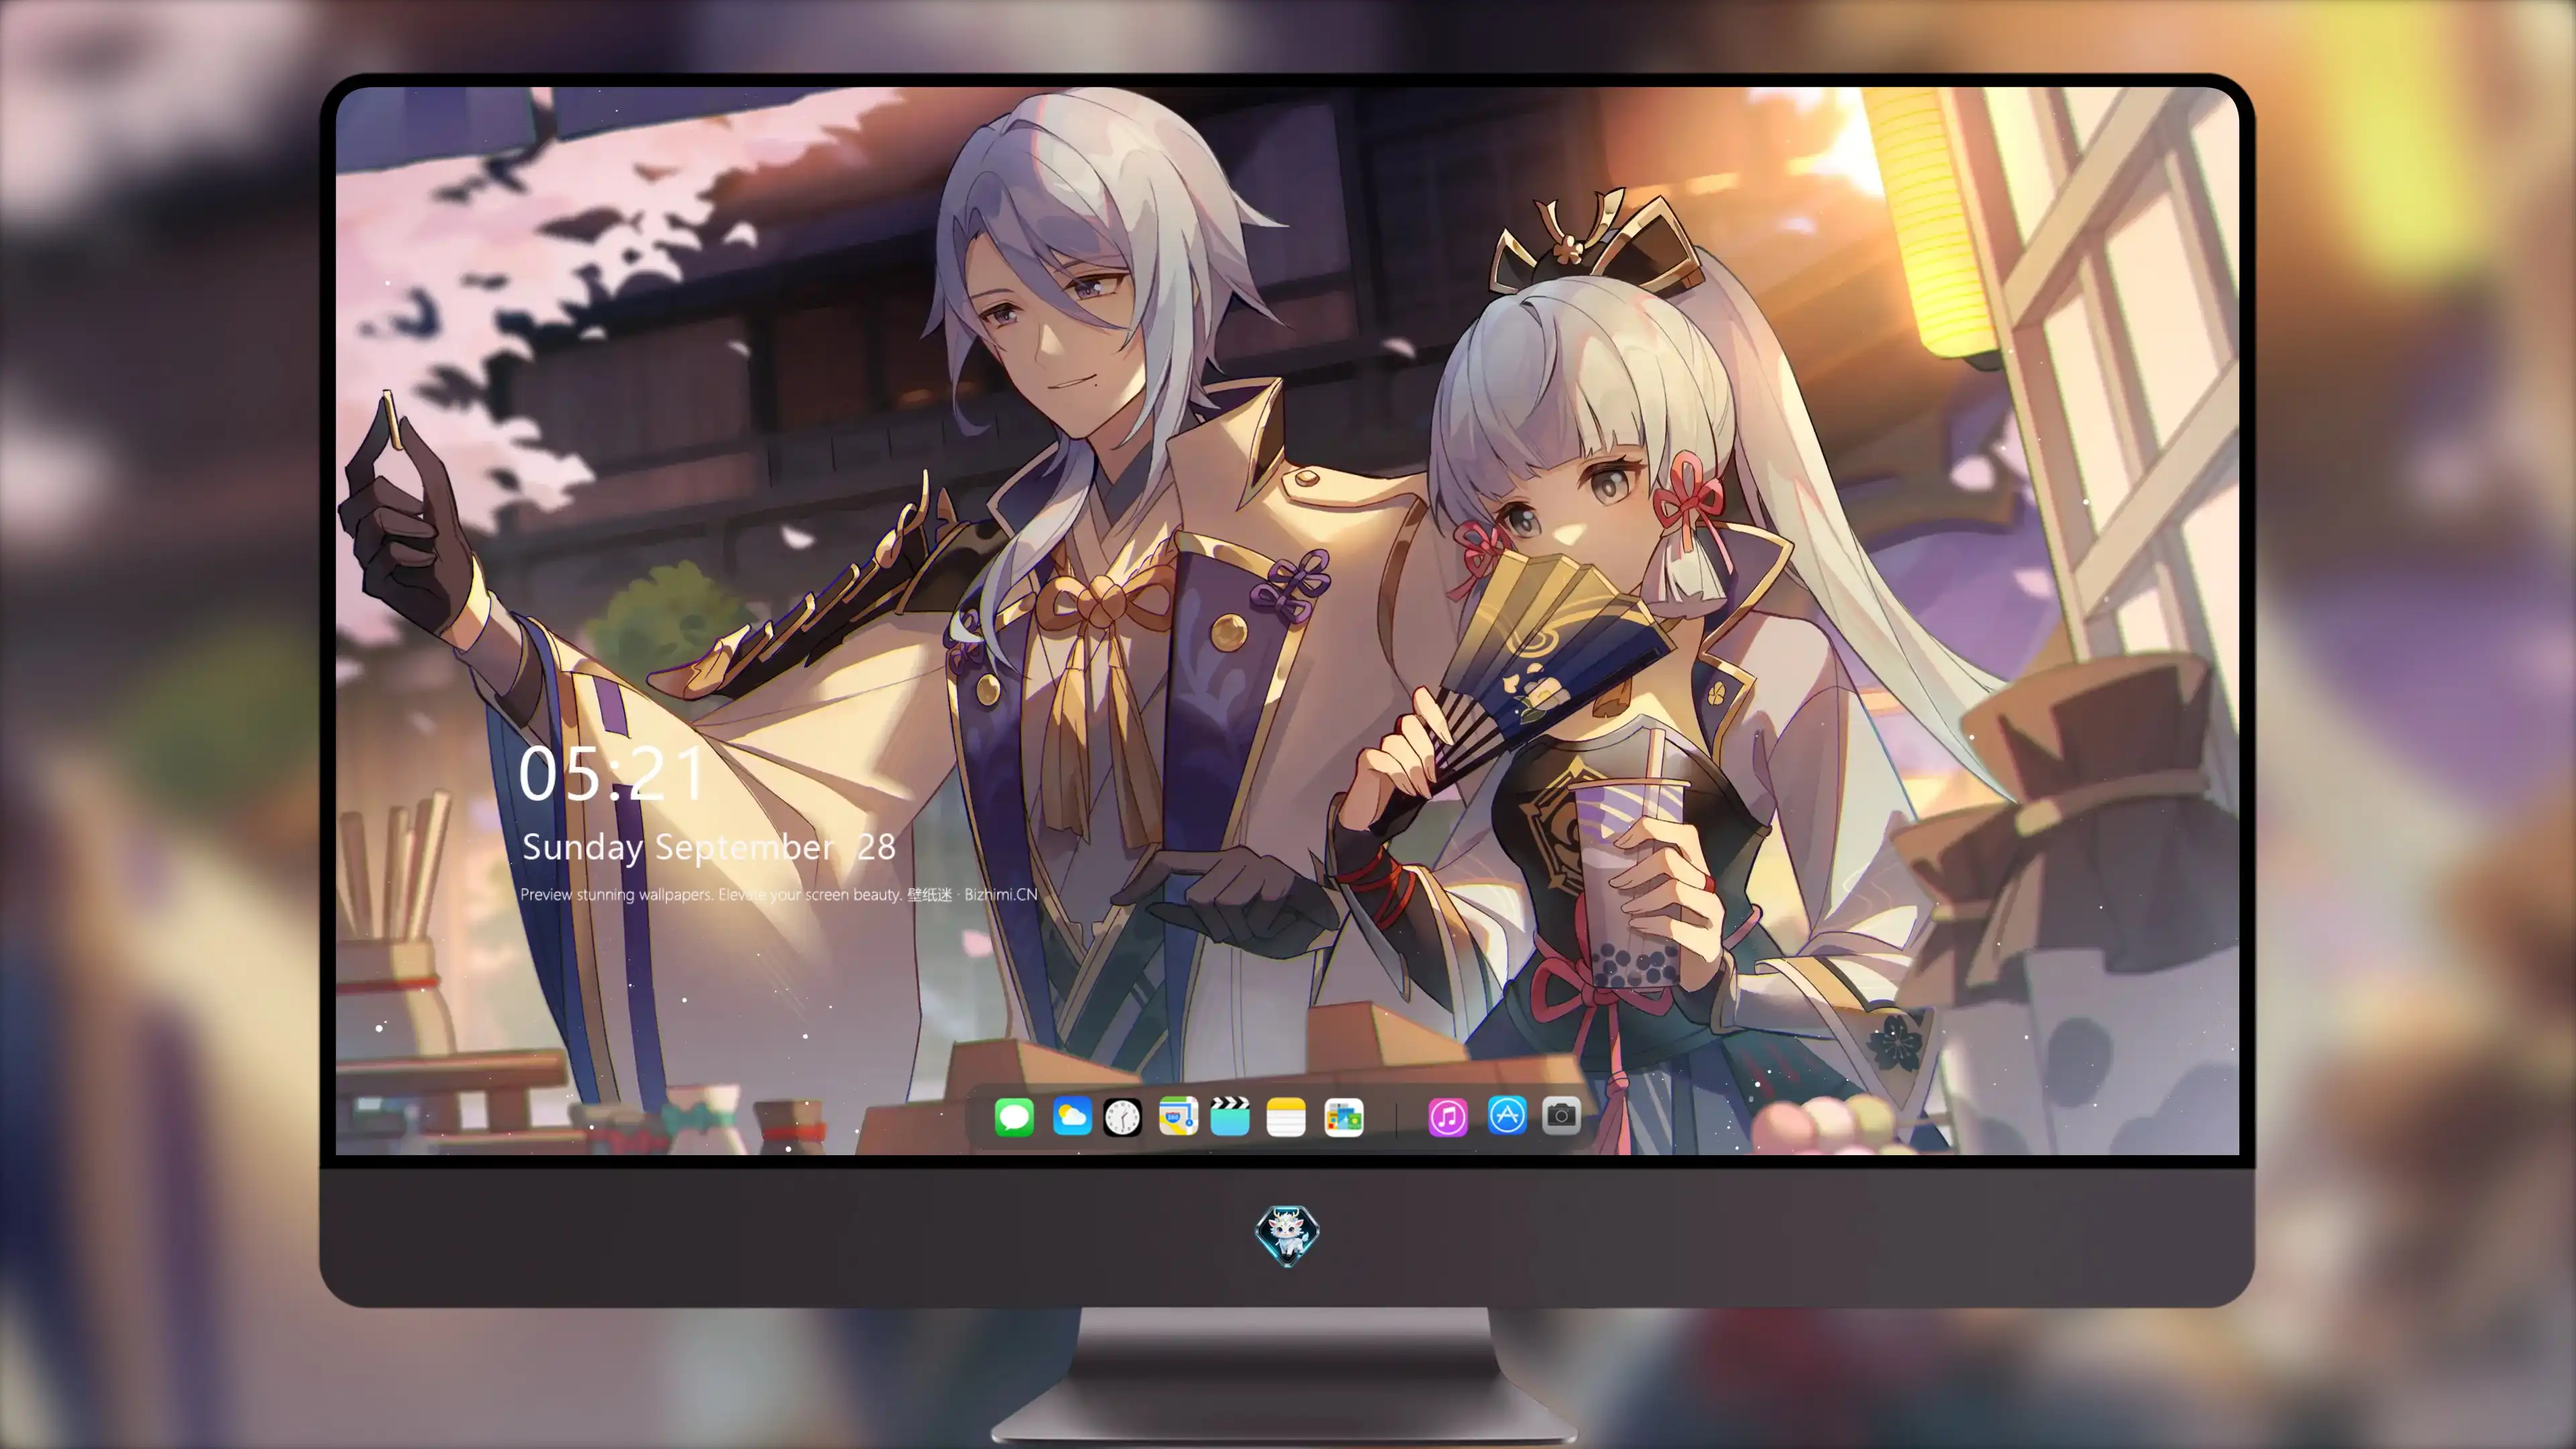Open the photo gallery app in the dock
This screenshot has width=2576, height=1449.
[x=1343, y=1117]
